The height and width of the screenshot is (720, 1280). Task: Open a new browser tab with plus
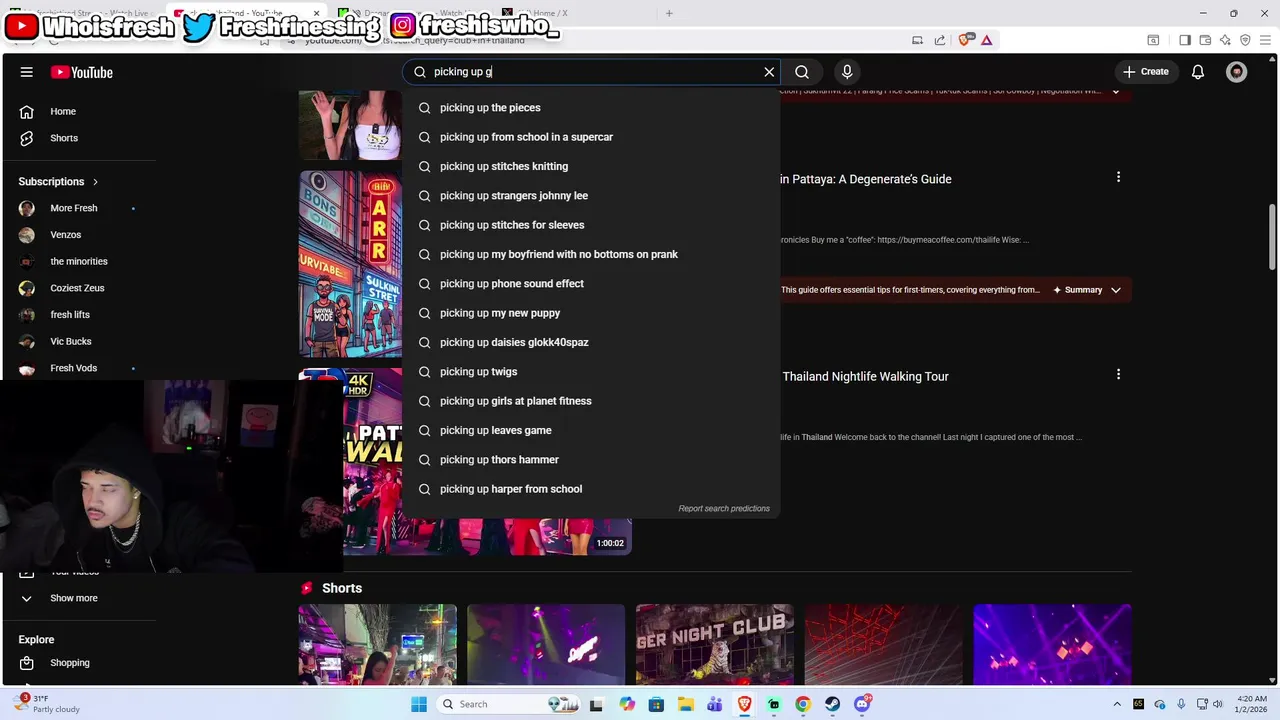[x=669, y=13]
